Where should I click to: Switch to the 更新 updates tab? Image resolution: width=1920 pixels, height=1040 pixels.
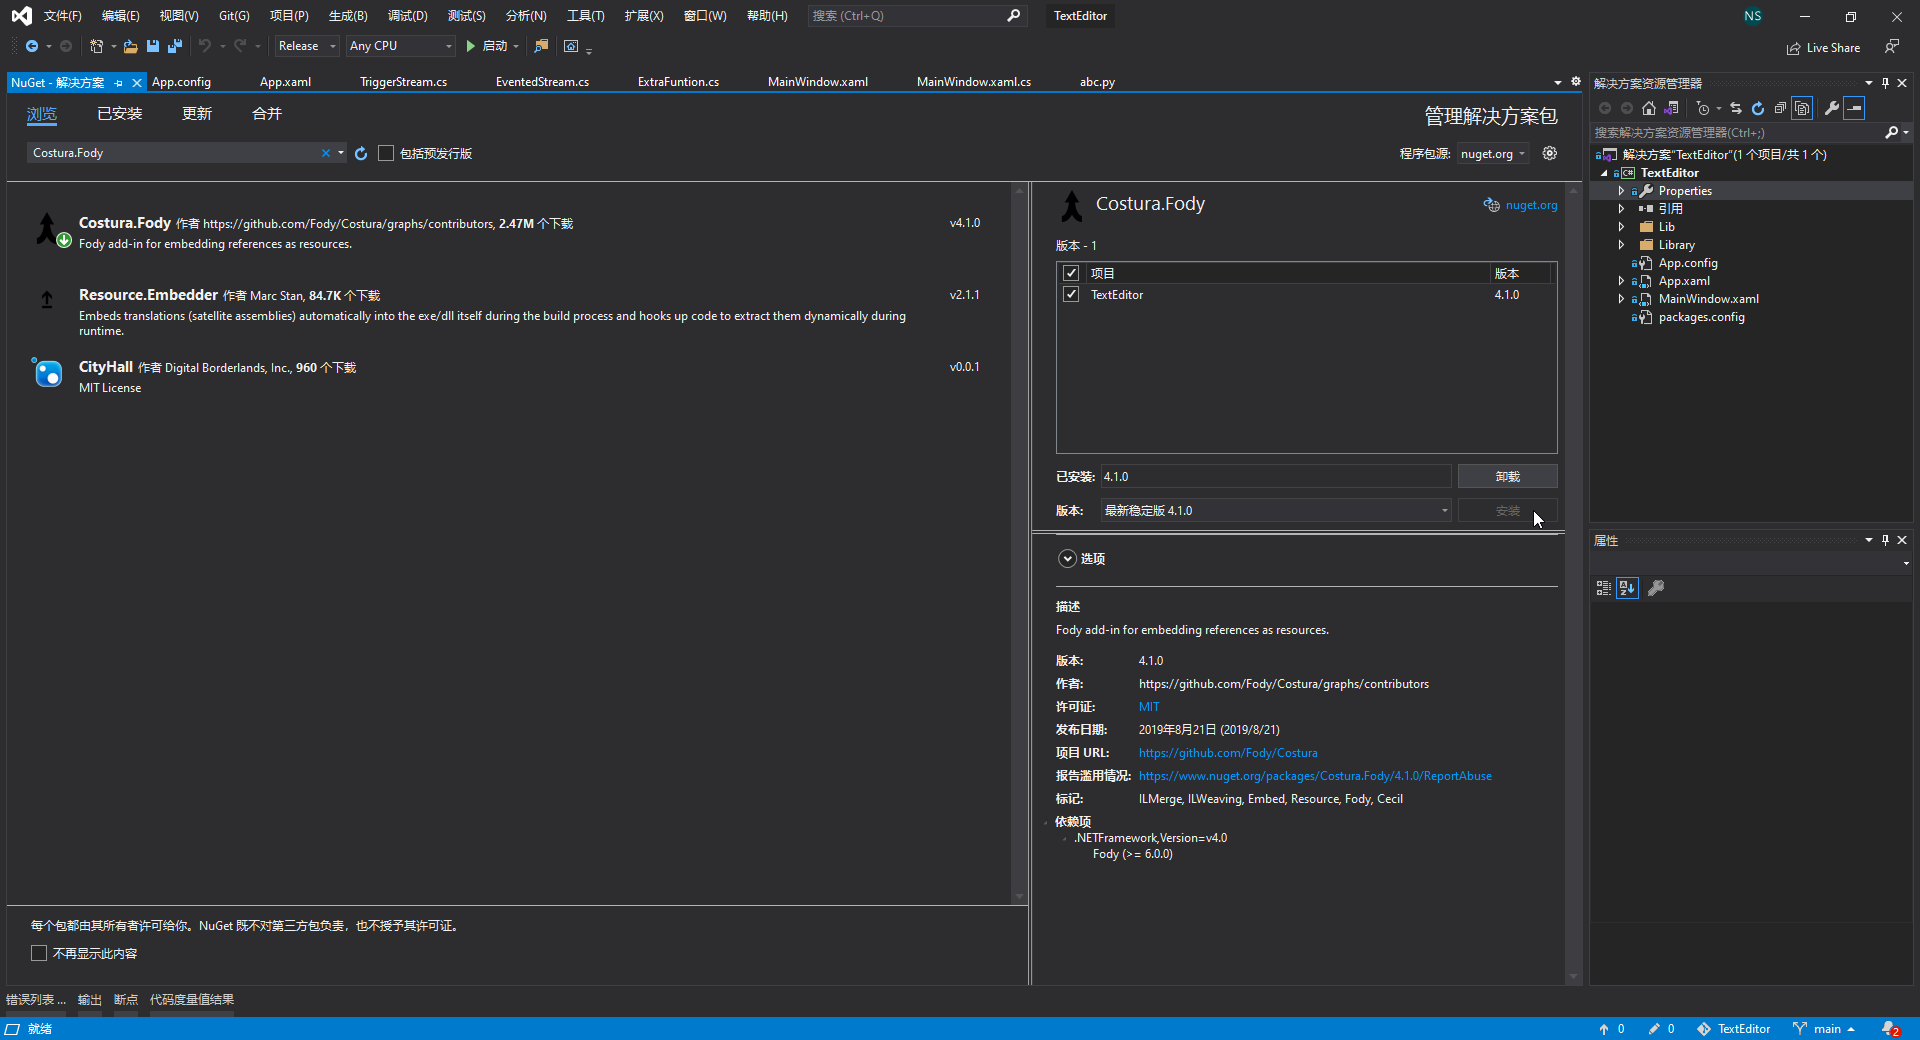coord(197,114)
